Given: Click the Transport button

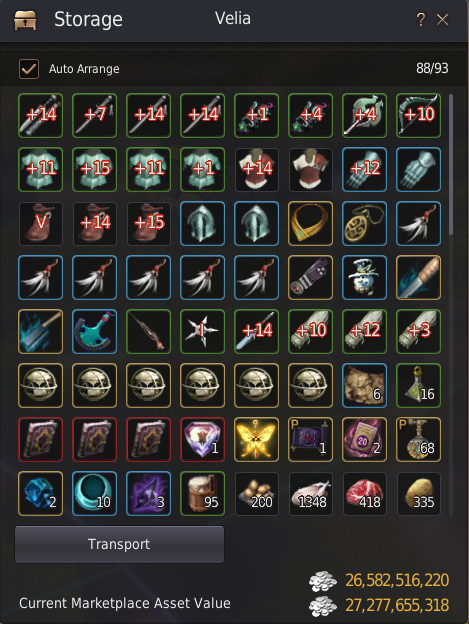Looking at the screenshot, I should (x=119, y=544).
